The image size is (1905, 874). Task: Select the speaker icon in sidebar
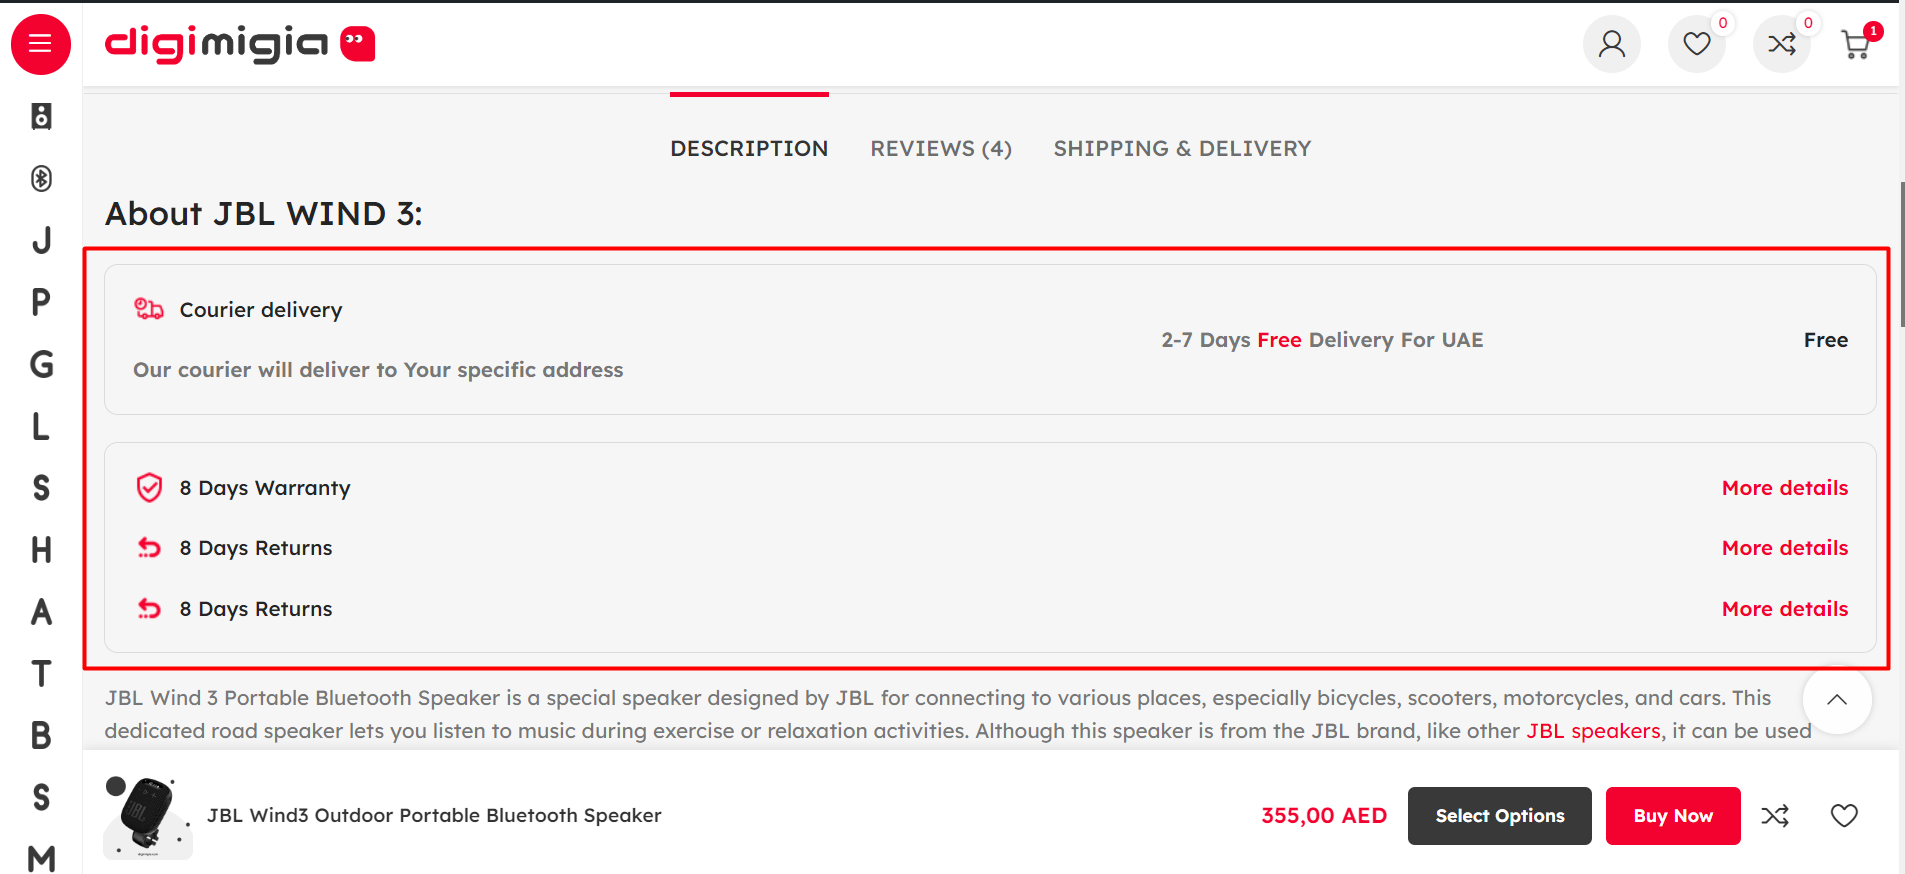pyautogui.click(x=41, y=116)
